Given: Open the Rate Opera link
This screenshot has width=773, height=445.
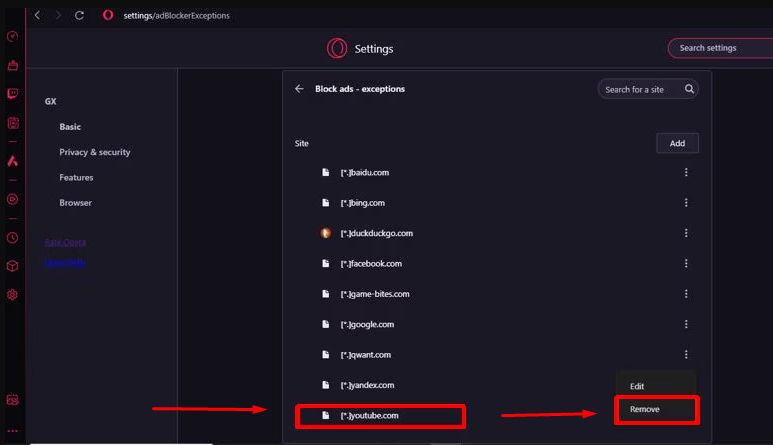Looking at the screenshot, I should [65, 242].
